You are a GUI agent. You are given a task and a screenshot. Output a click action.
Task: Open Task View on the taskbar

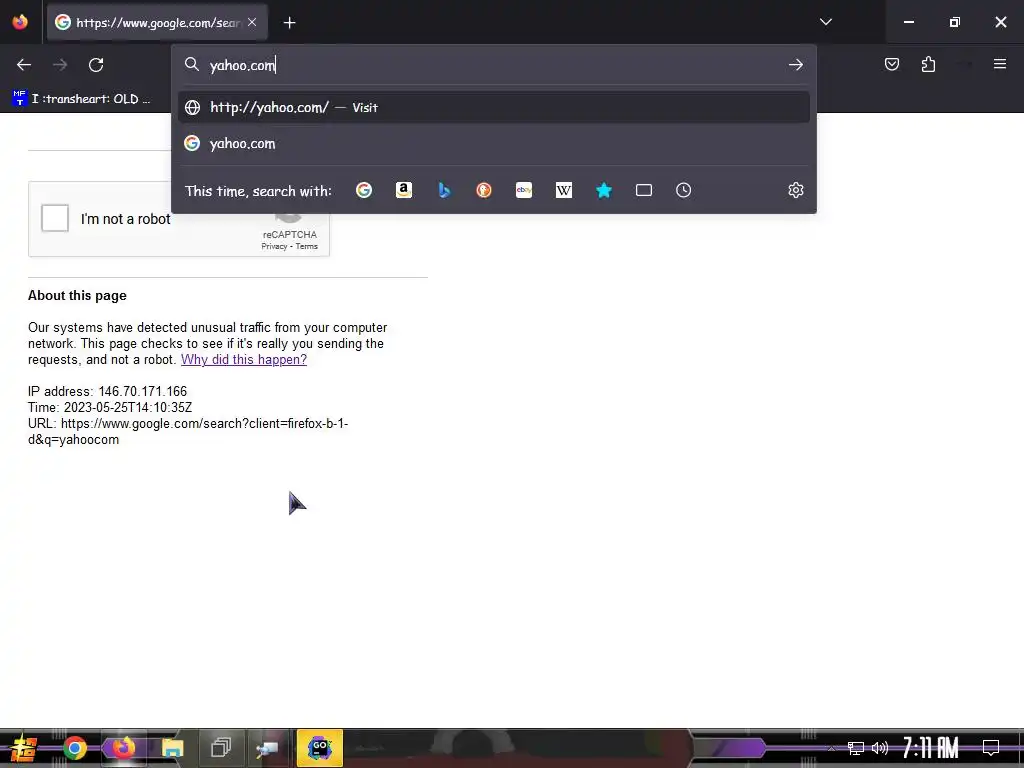[x=221, y=748]
